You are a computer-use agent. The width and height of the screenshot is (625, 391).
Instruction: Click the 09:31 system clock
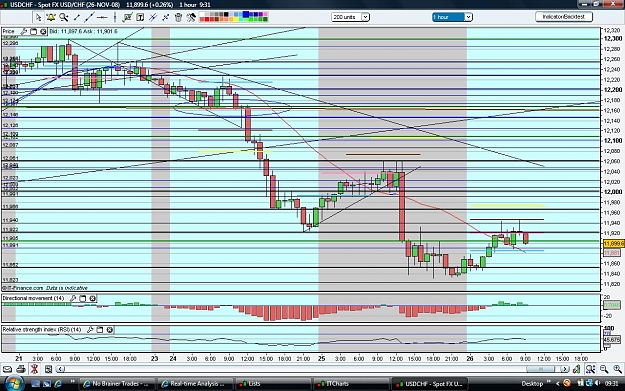pos(611,383)
